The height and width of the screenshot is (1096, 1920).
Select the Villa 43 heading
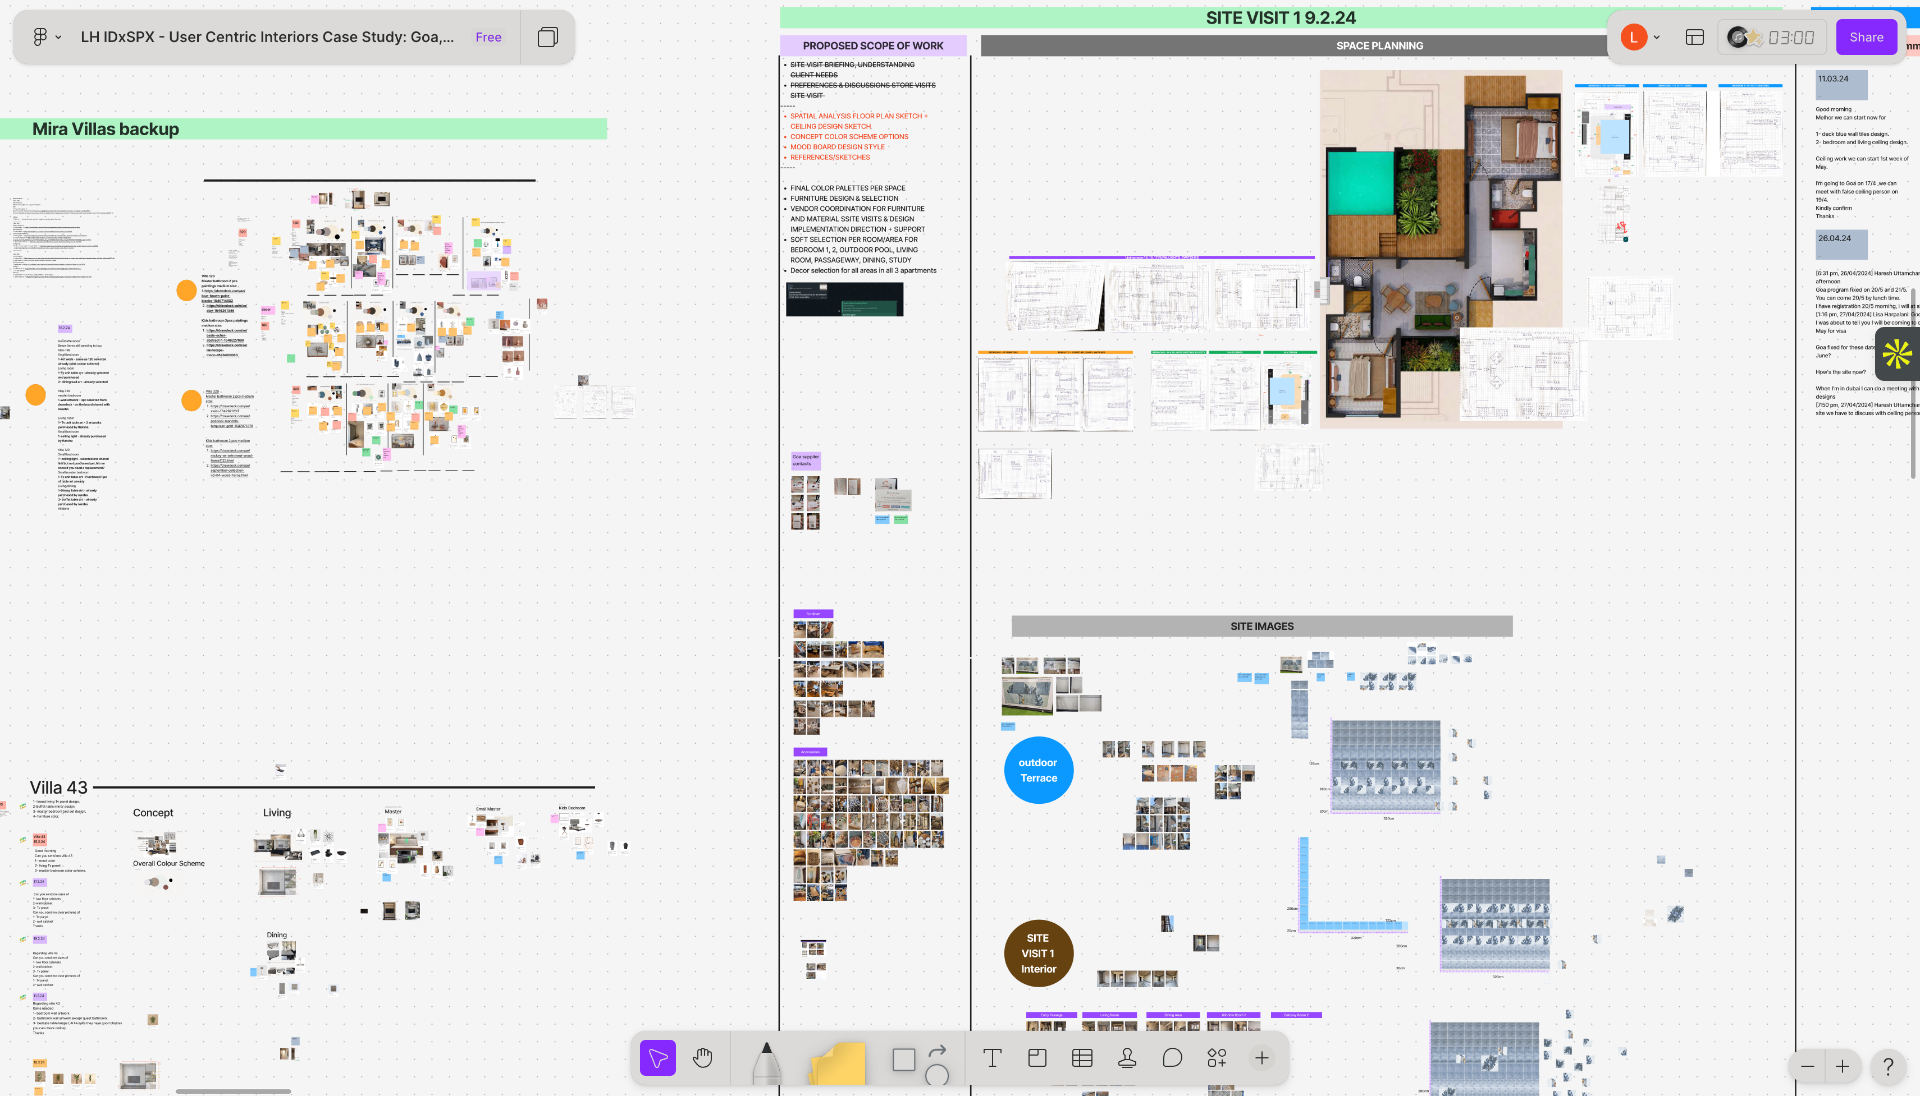(59, 787)
